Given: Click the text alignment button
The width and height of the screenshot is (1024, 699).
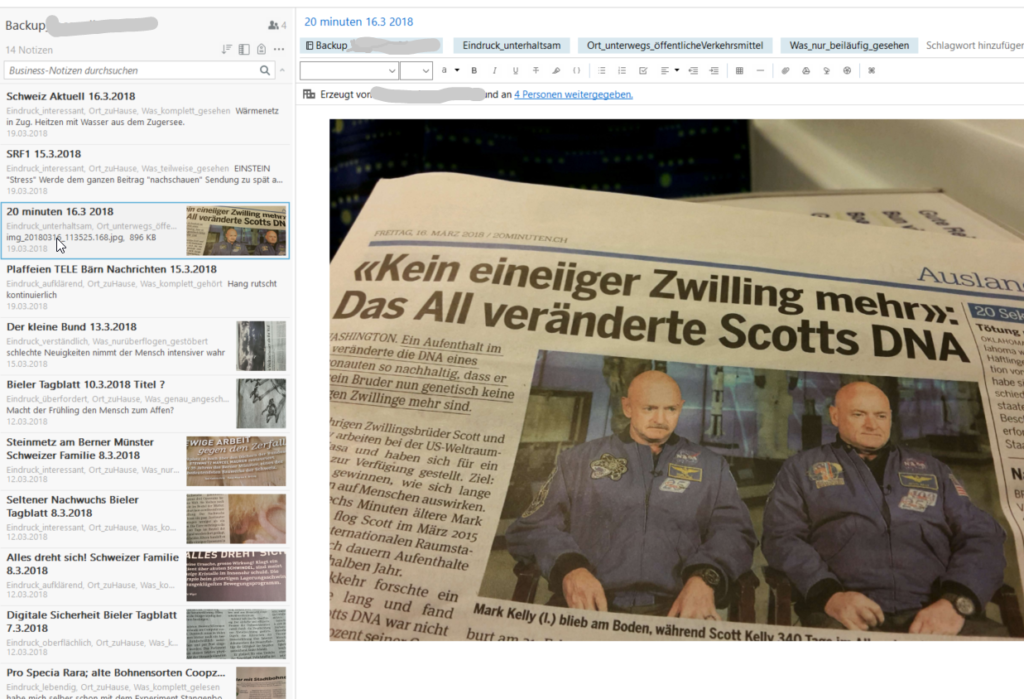Looking at the screenshot, I should [x=664, y=71].
